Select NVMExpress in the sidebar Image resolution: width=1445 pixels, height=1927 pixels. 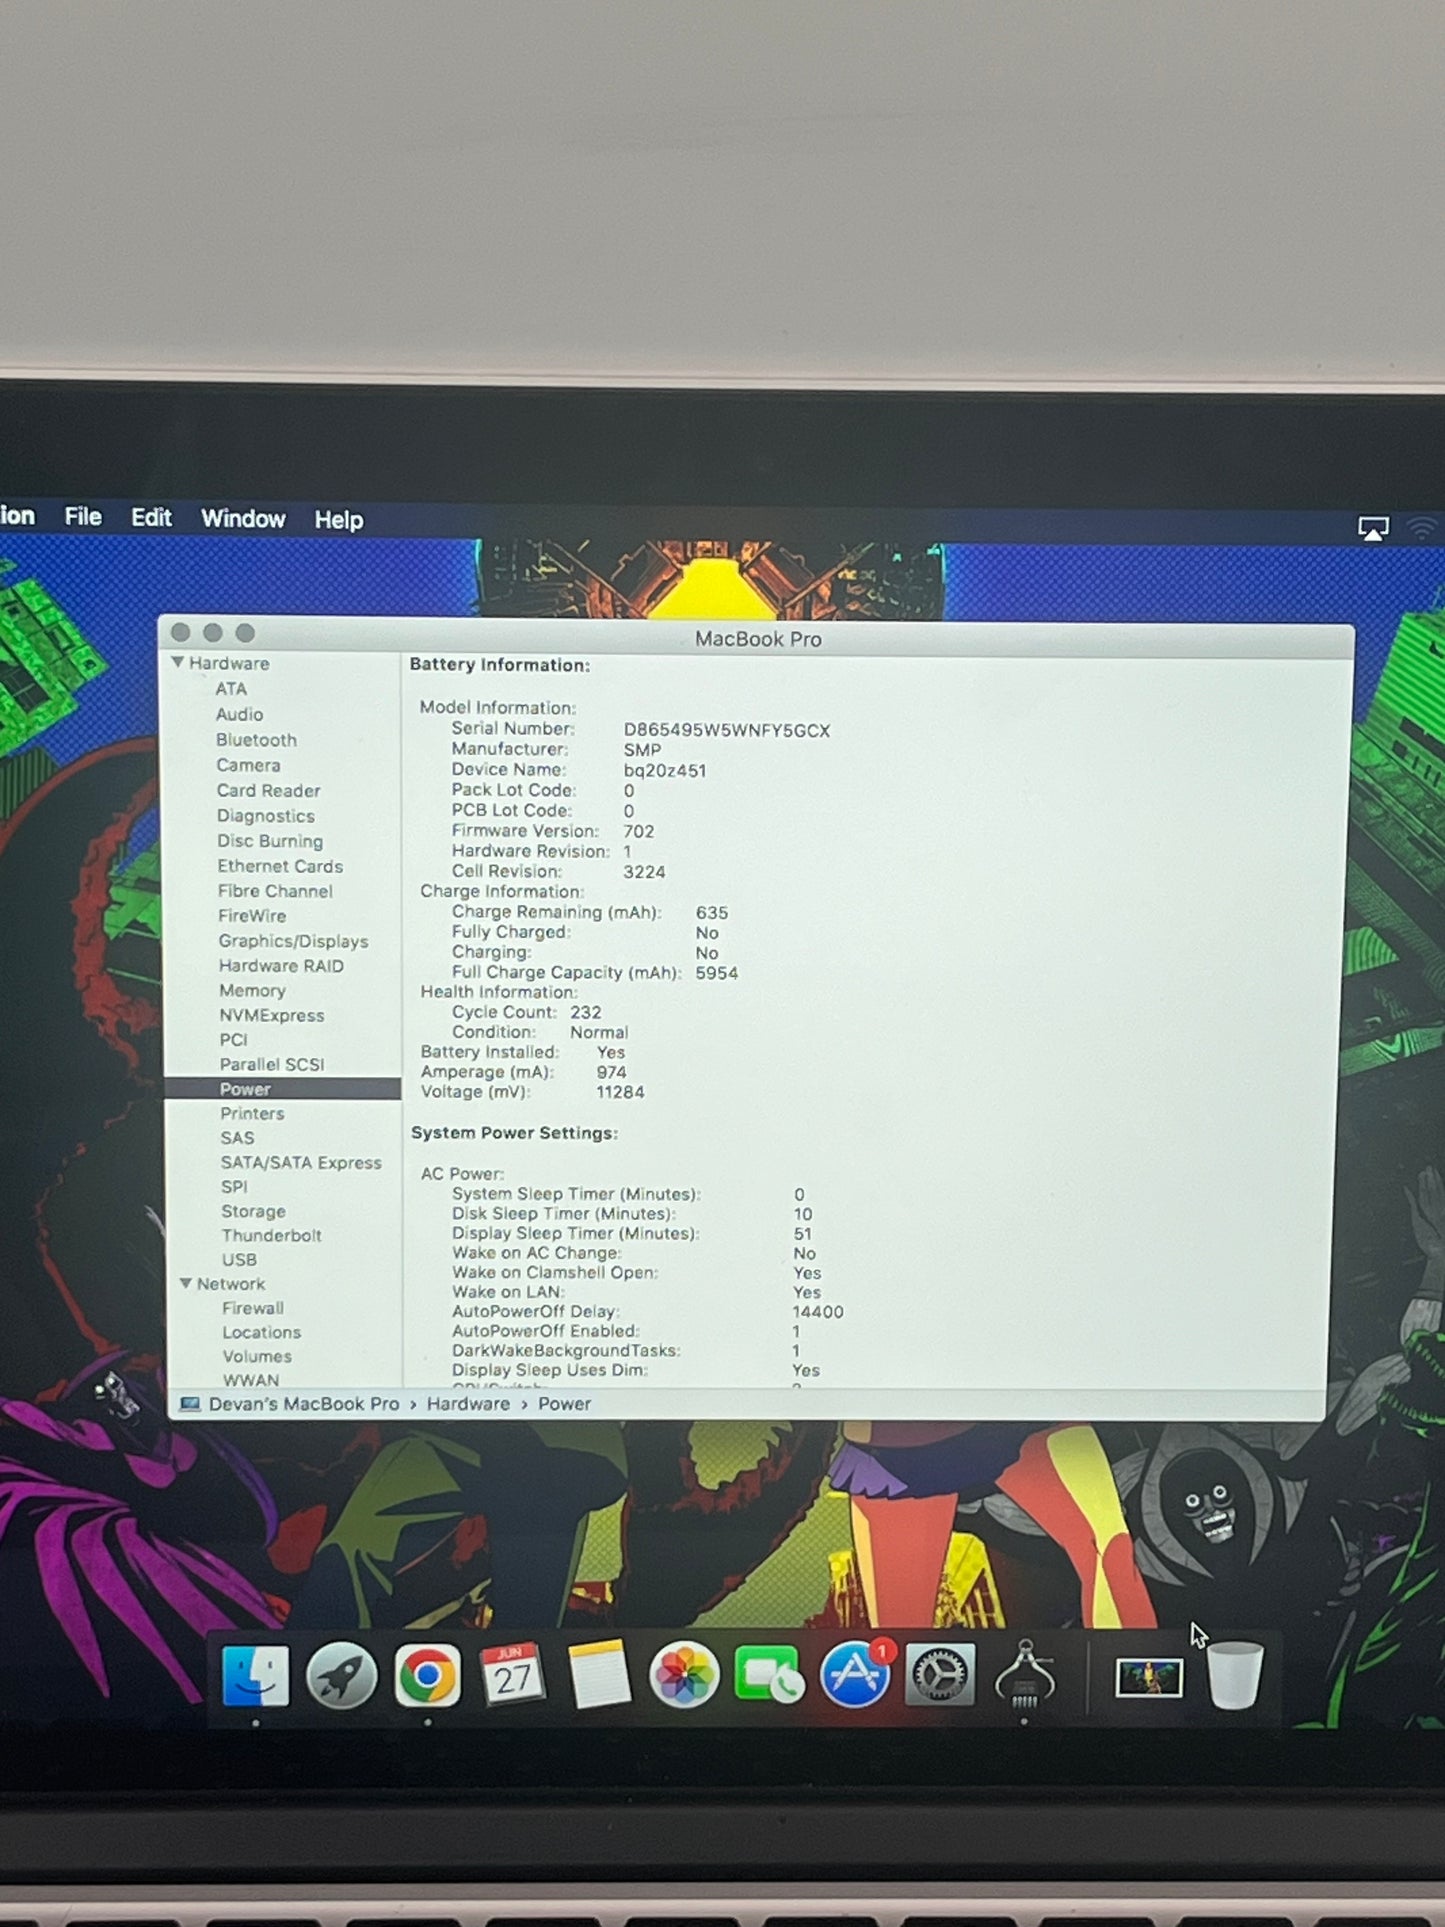[x=272, y=1015]
